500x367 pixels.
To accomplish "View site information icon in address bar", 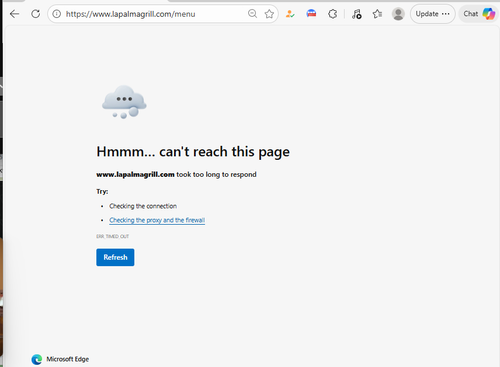I will tap(57, 14).
